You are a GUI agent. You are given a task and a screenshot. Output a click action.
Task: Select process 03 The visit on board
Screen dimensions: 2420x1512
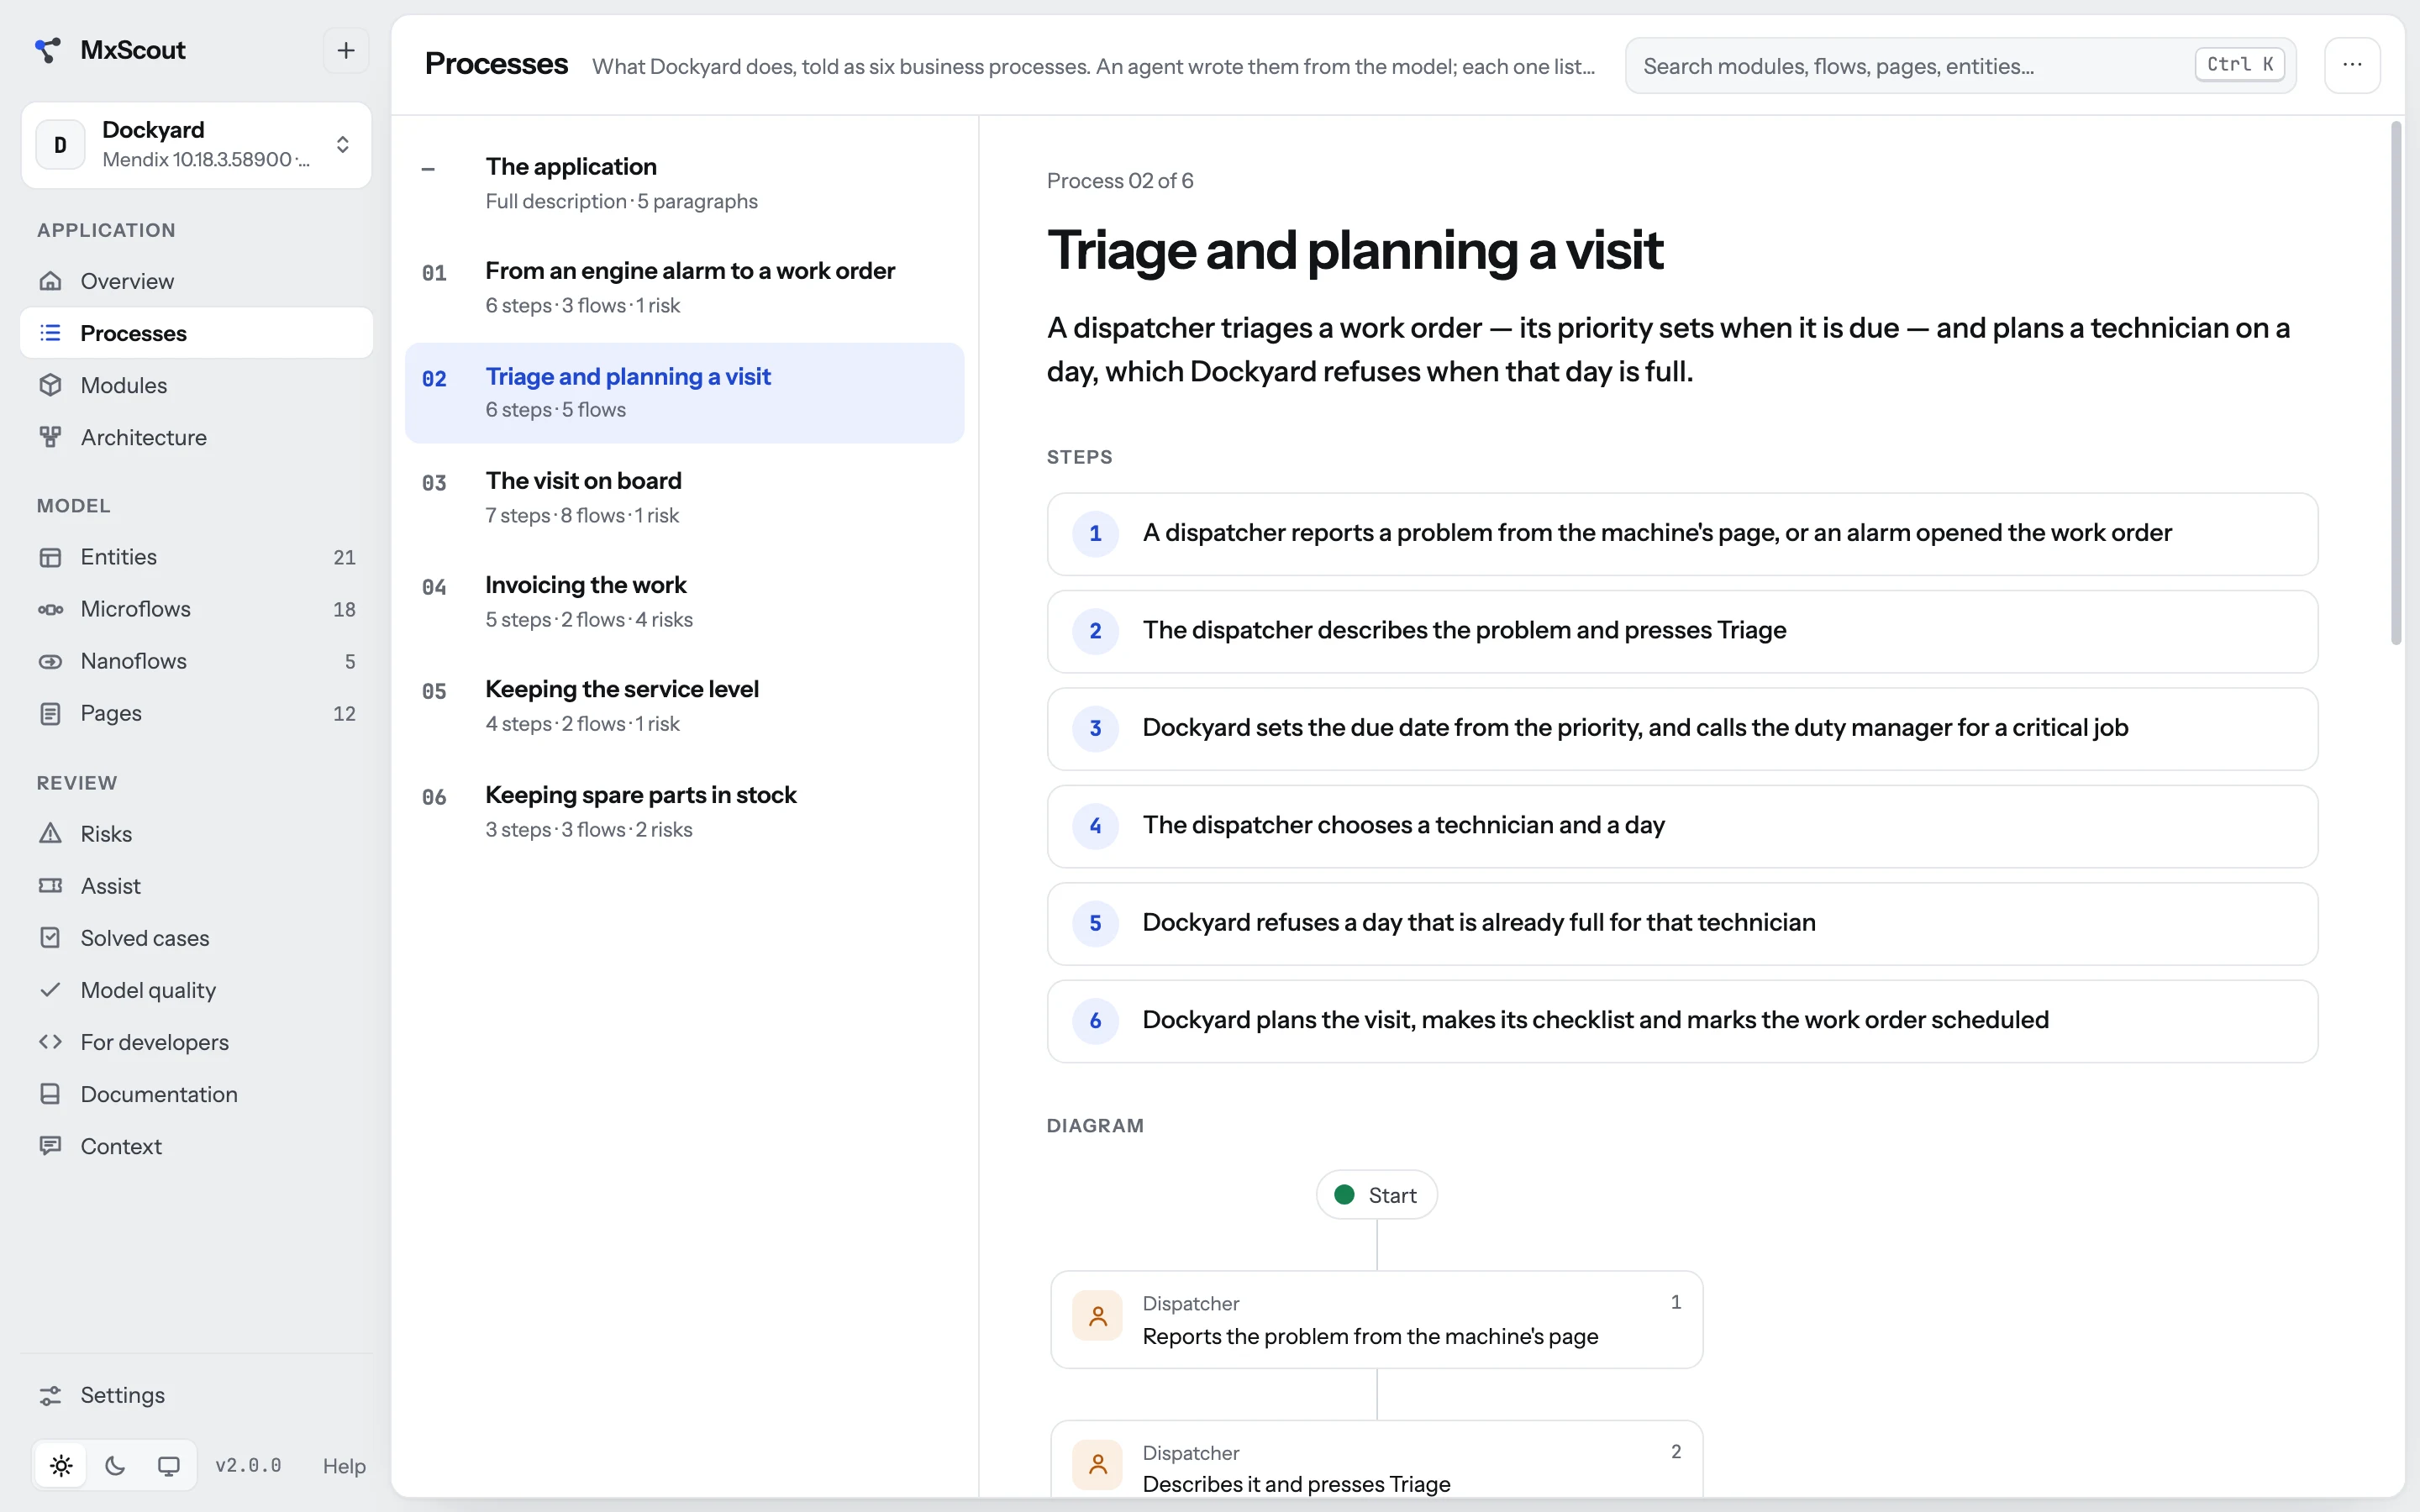click(x=684, y=498)
